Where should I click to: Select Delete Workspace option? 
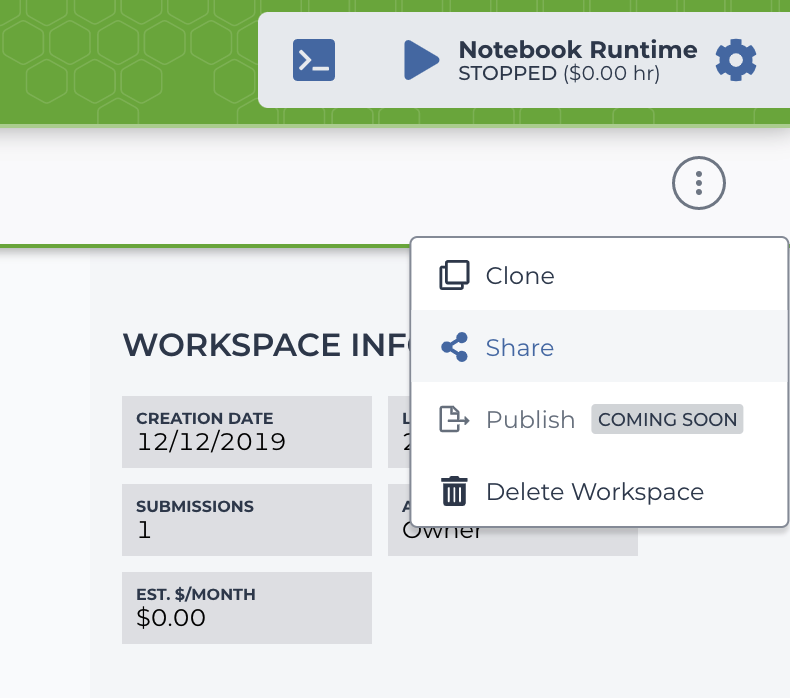pos(600,491)
